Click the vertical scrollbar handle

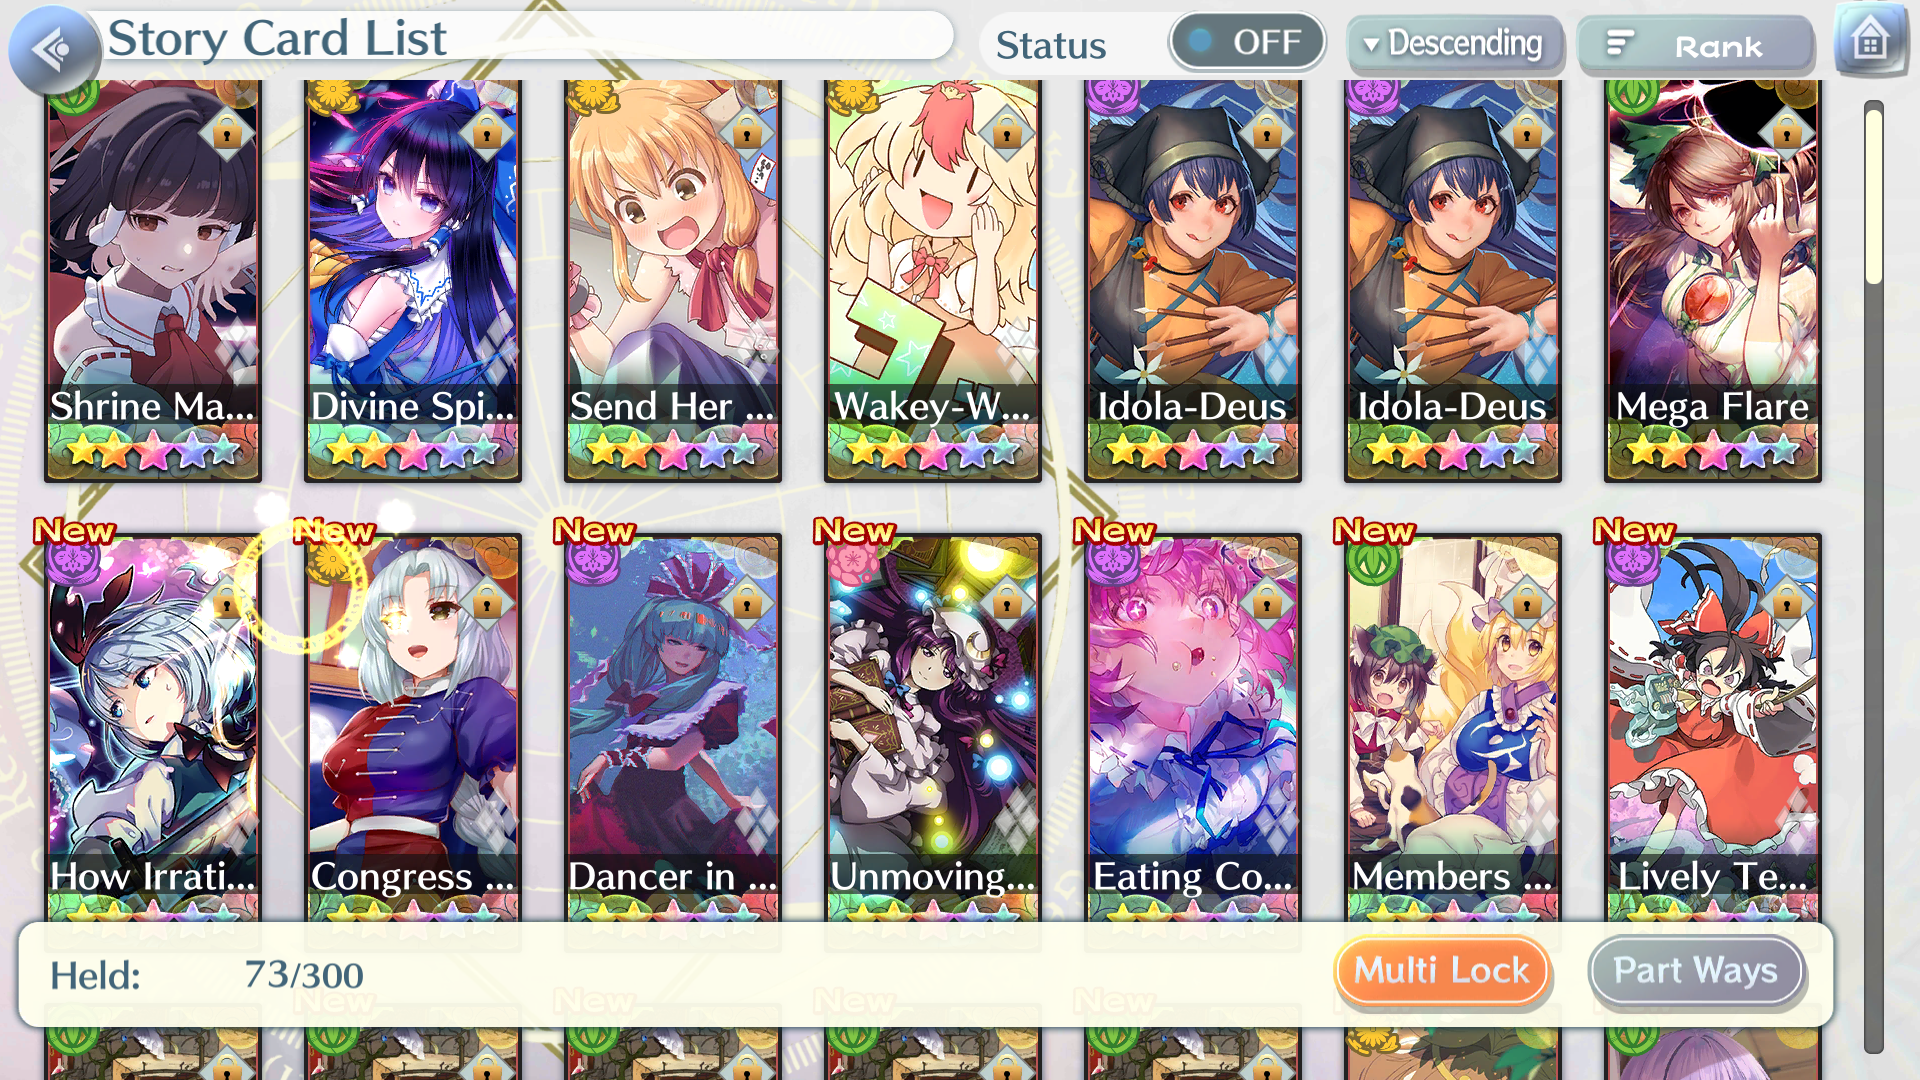(1873, 195)
